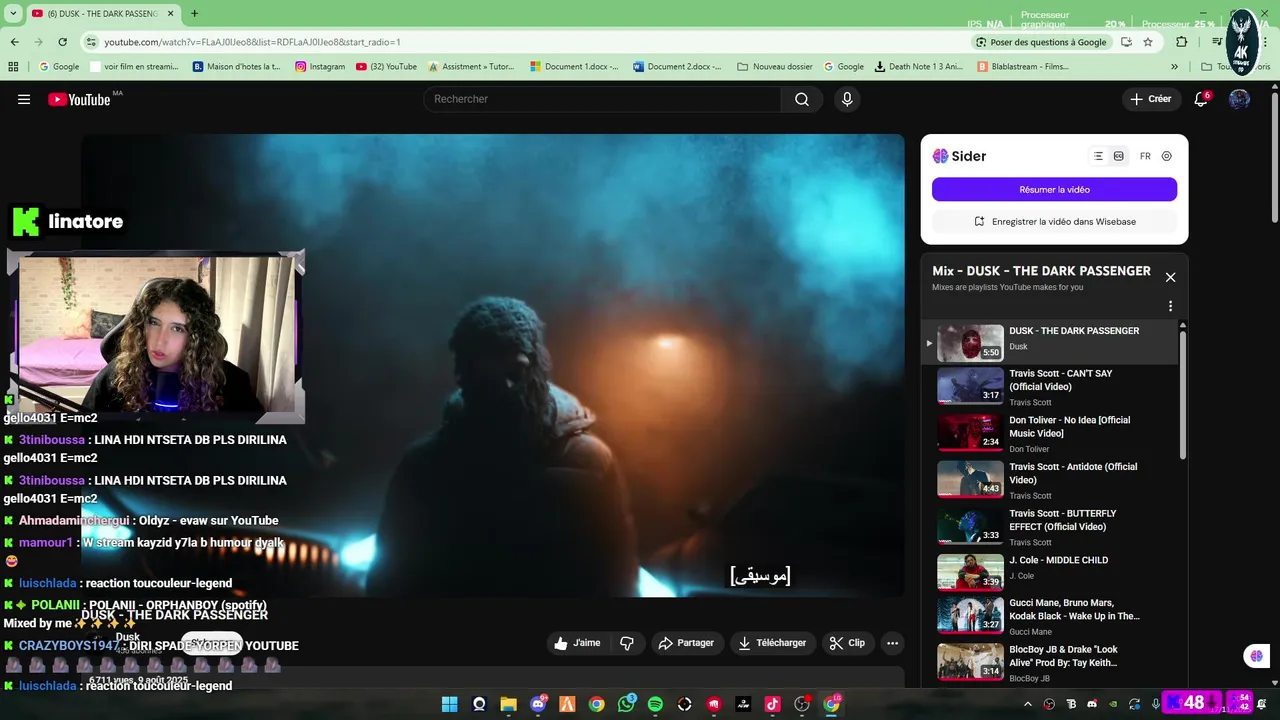Open the Sider language FR selector
This screenshot has width=1280, height=720.
tap(1145, 156)
